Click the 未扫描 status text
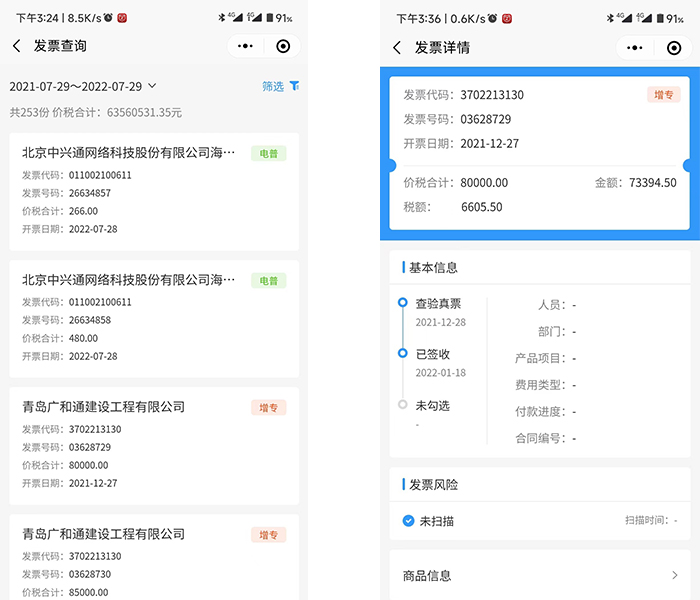This screenshot has width=700, height=600. pyautogui.click(x=437, y=521)
